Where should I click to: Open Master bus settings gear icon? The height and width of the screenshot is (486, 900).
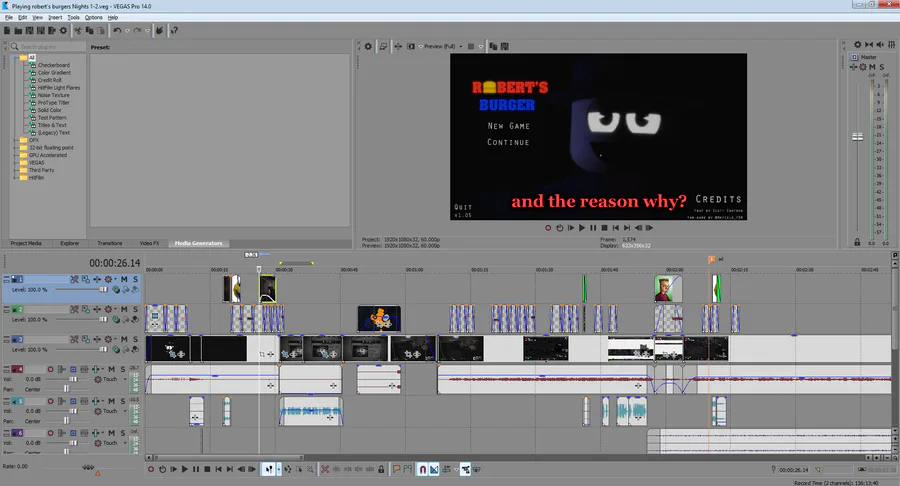point(858,44)
